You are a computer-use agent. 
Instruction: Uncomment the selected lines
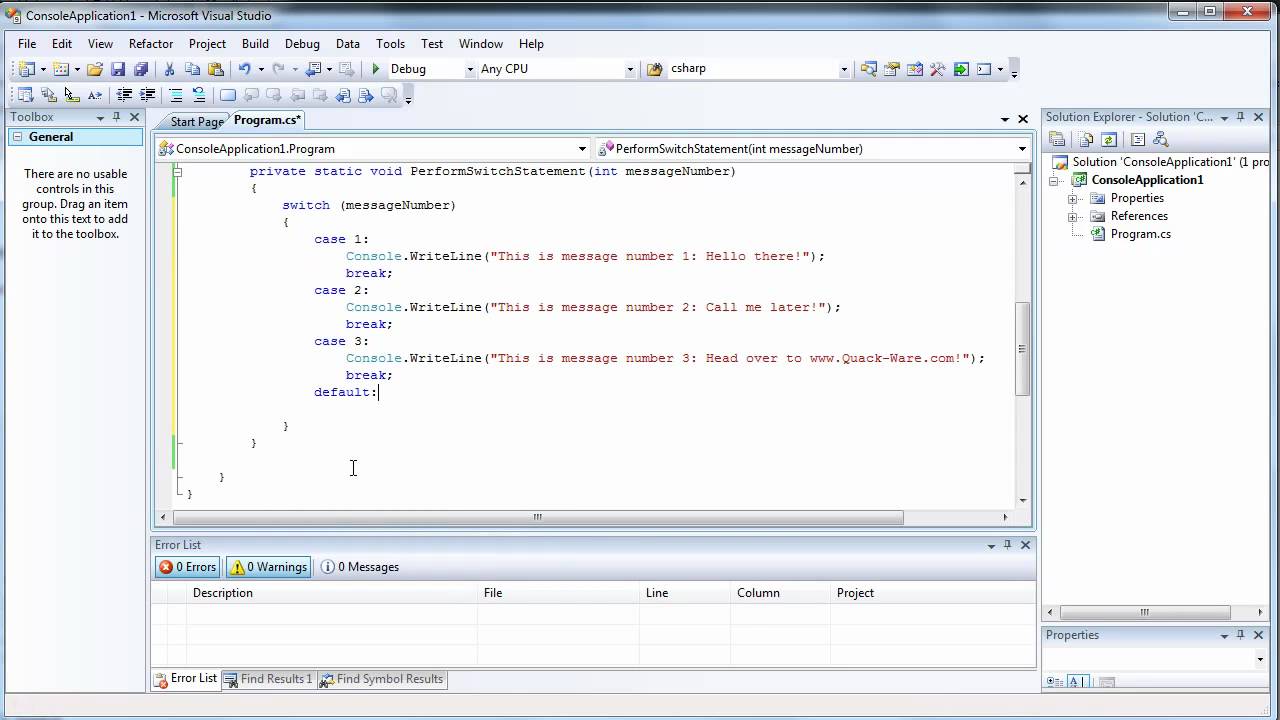(199, 95)
